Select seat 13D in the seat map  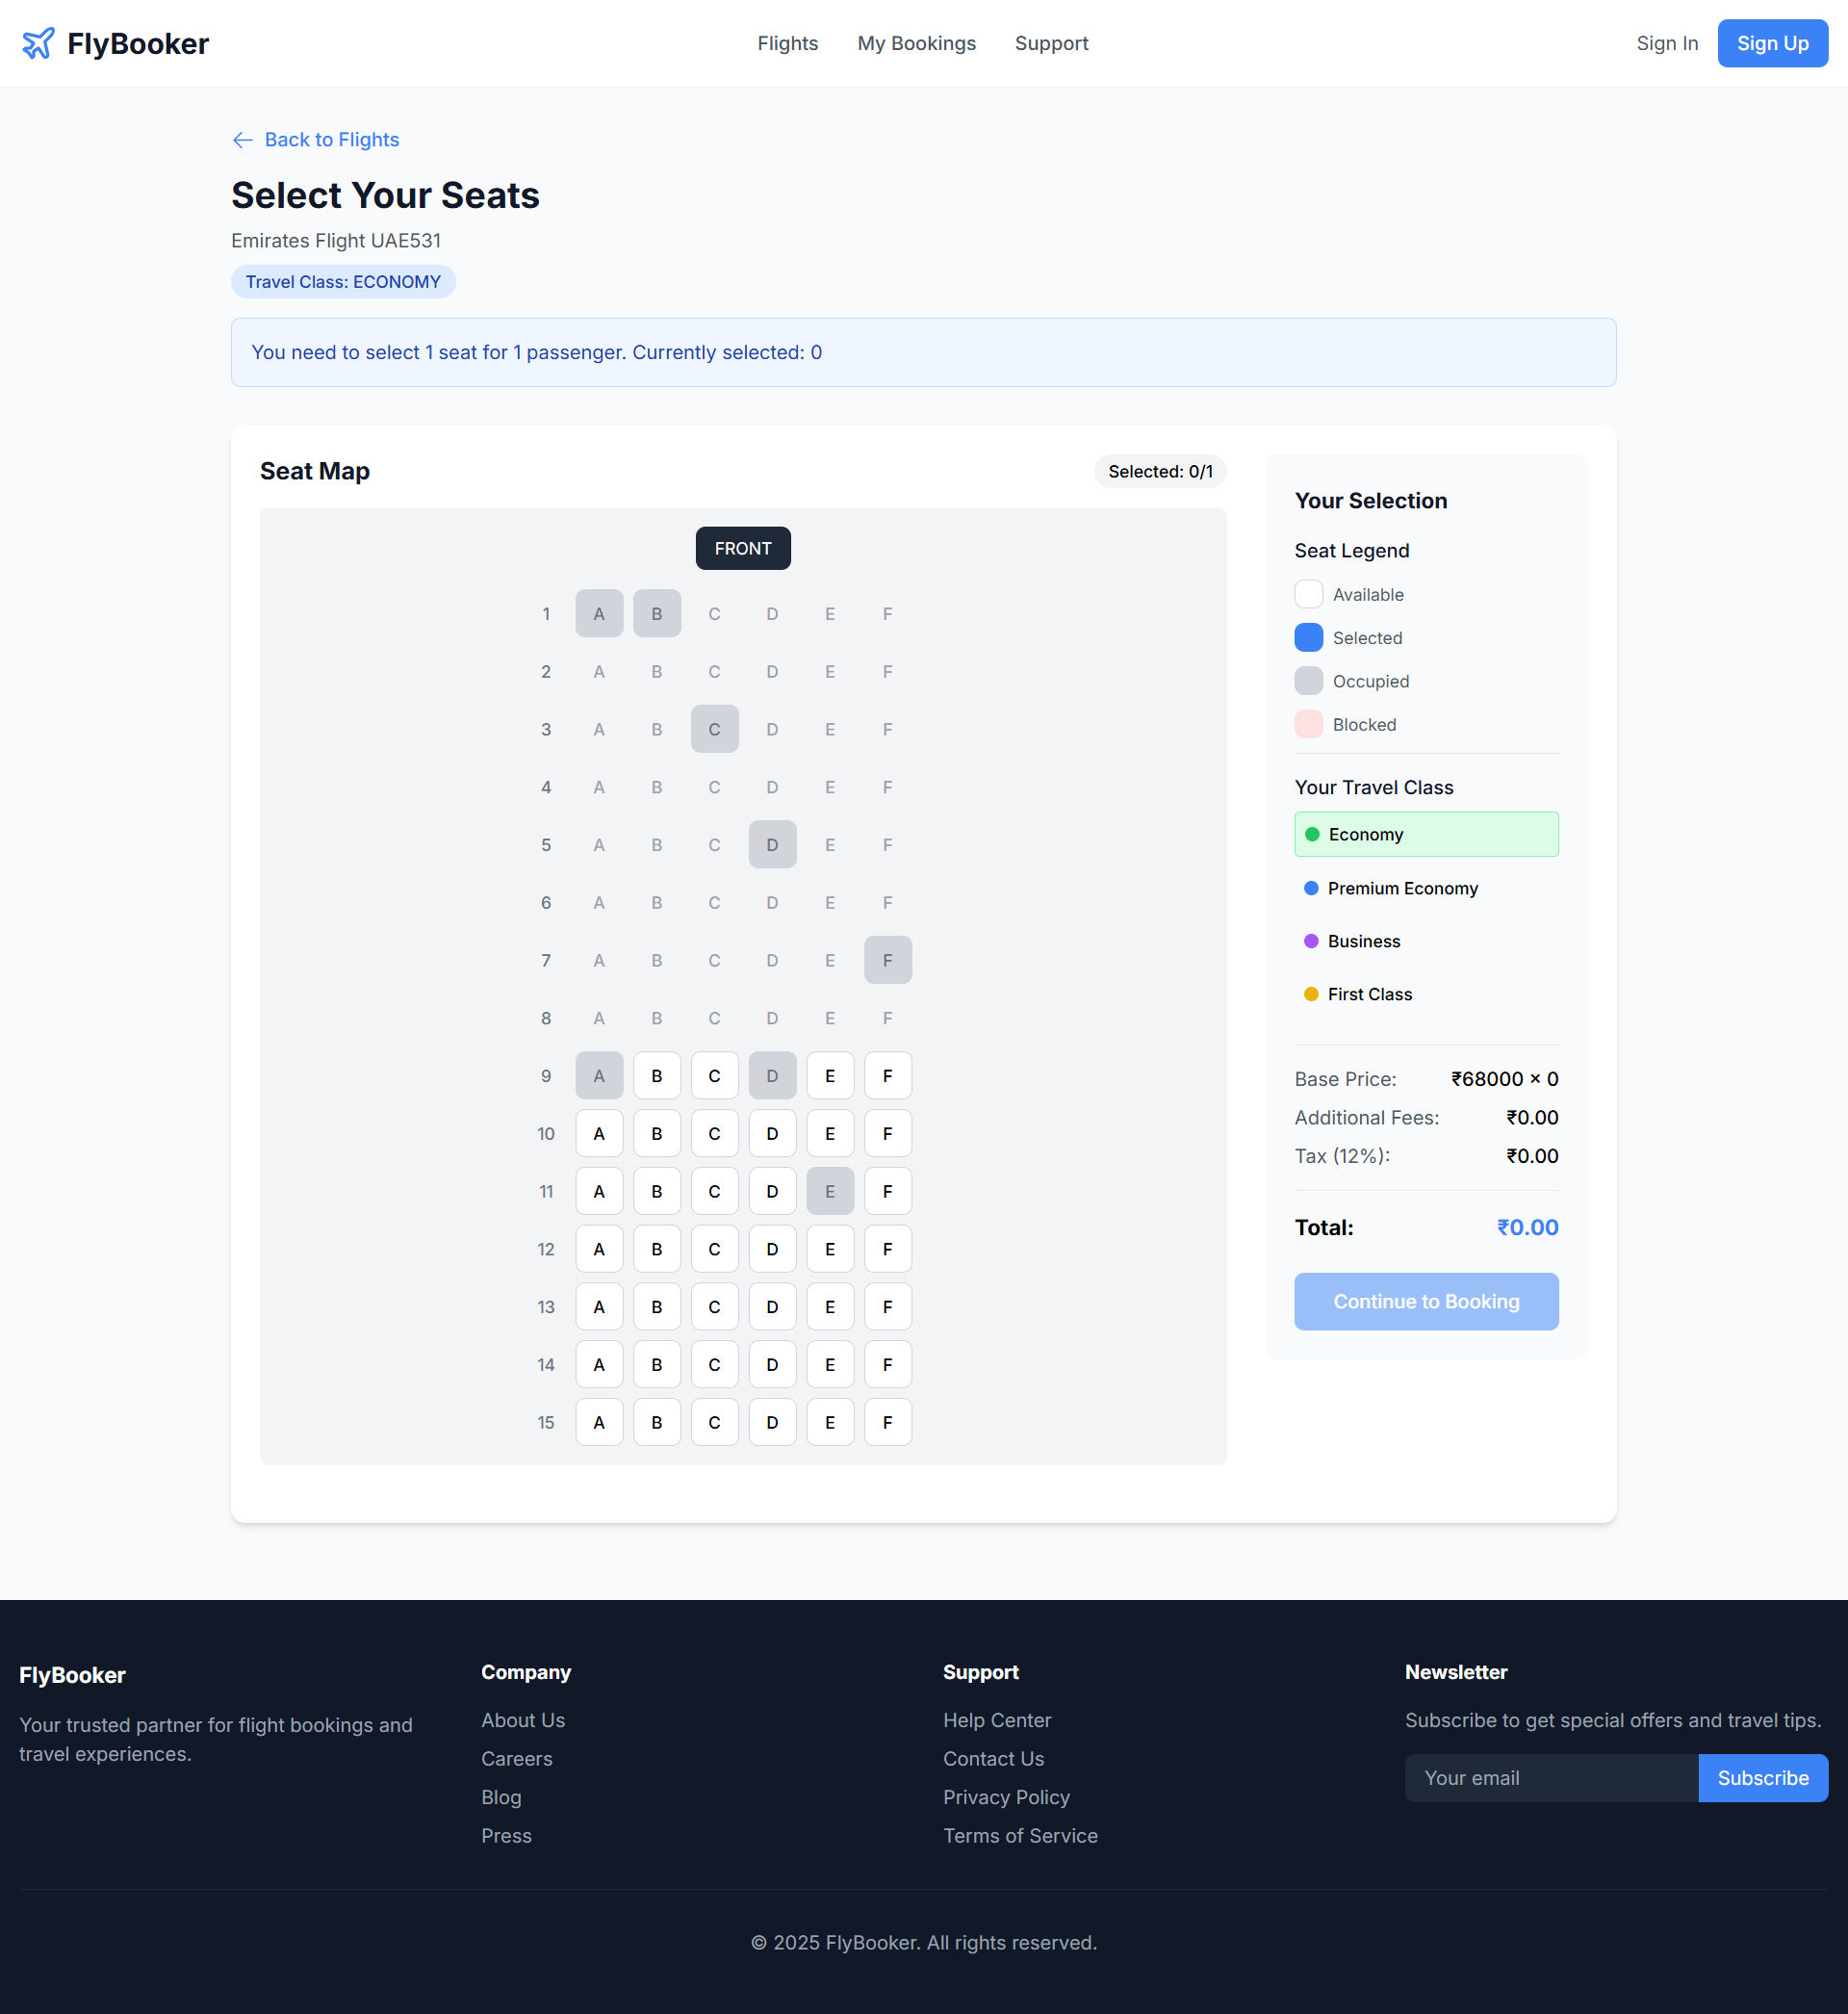pos(771,1306)
